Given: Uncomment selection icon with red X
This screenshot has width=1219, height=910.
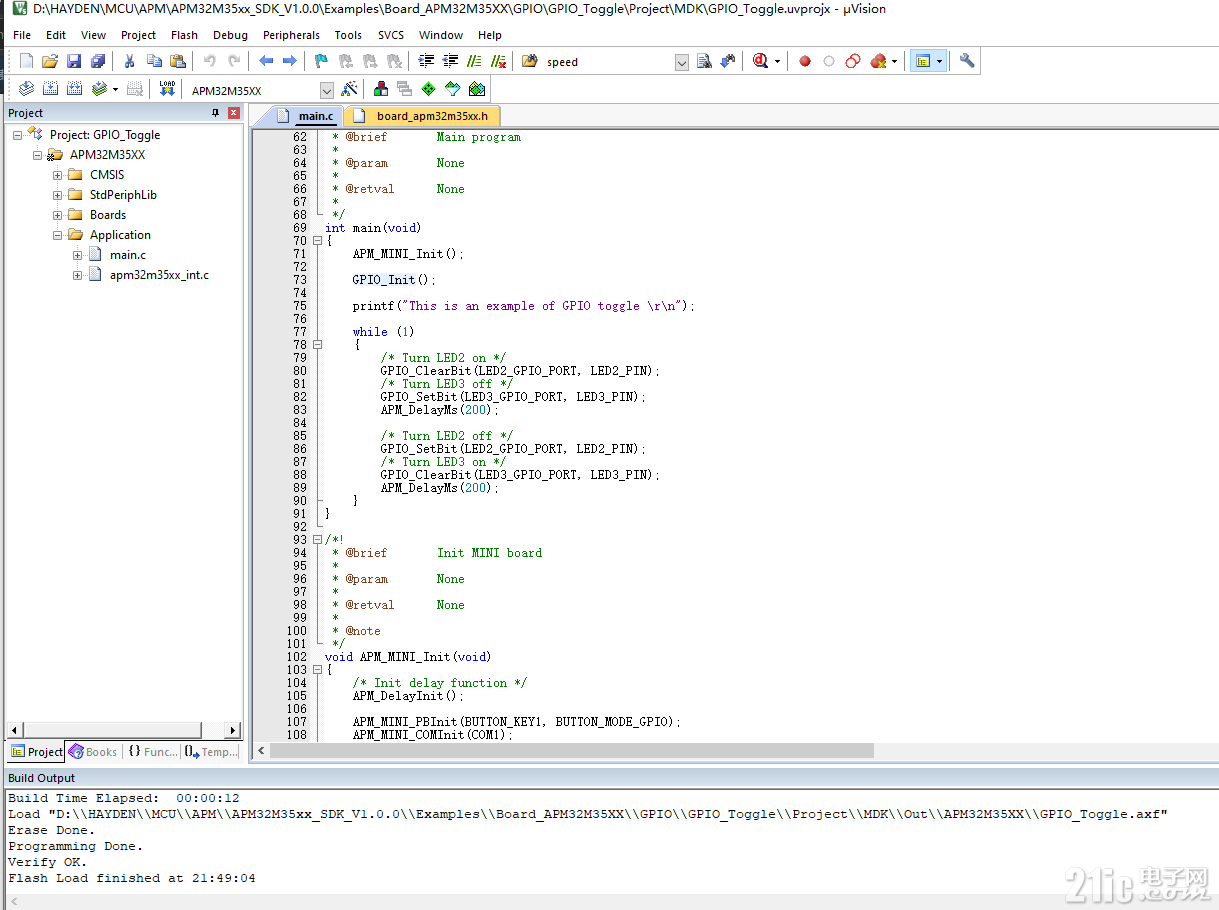Looking at the screenshot, I should pos(498,61).
